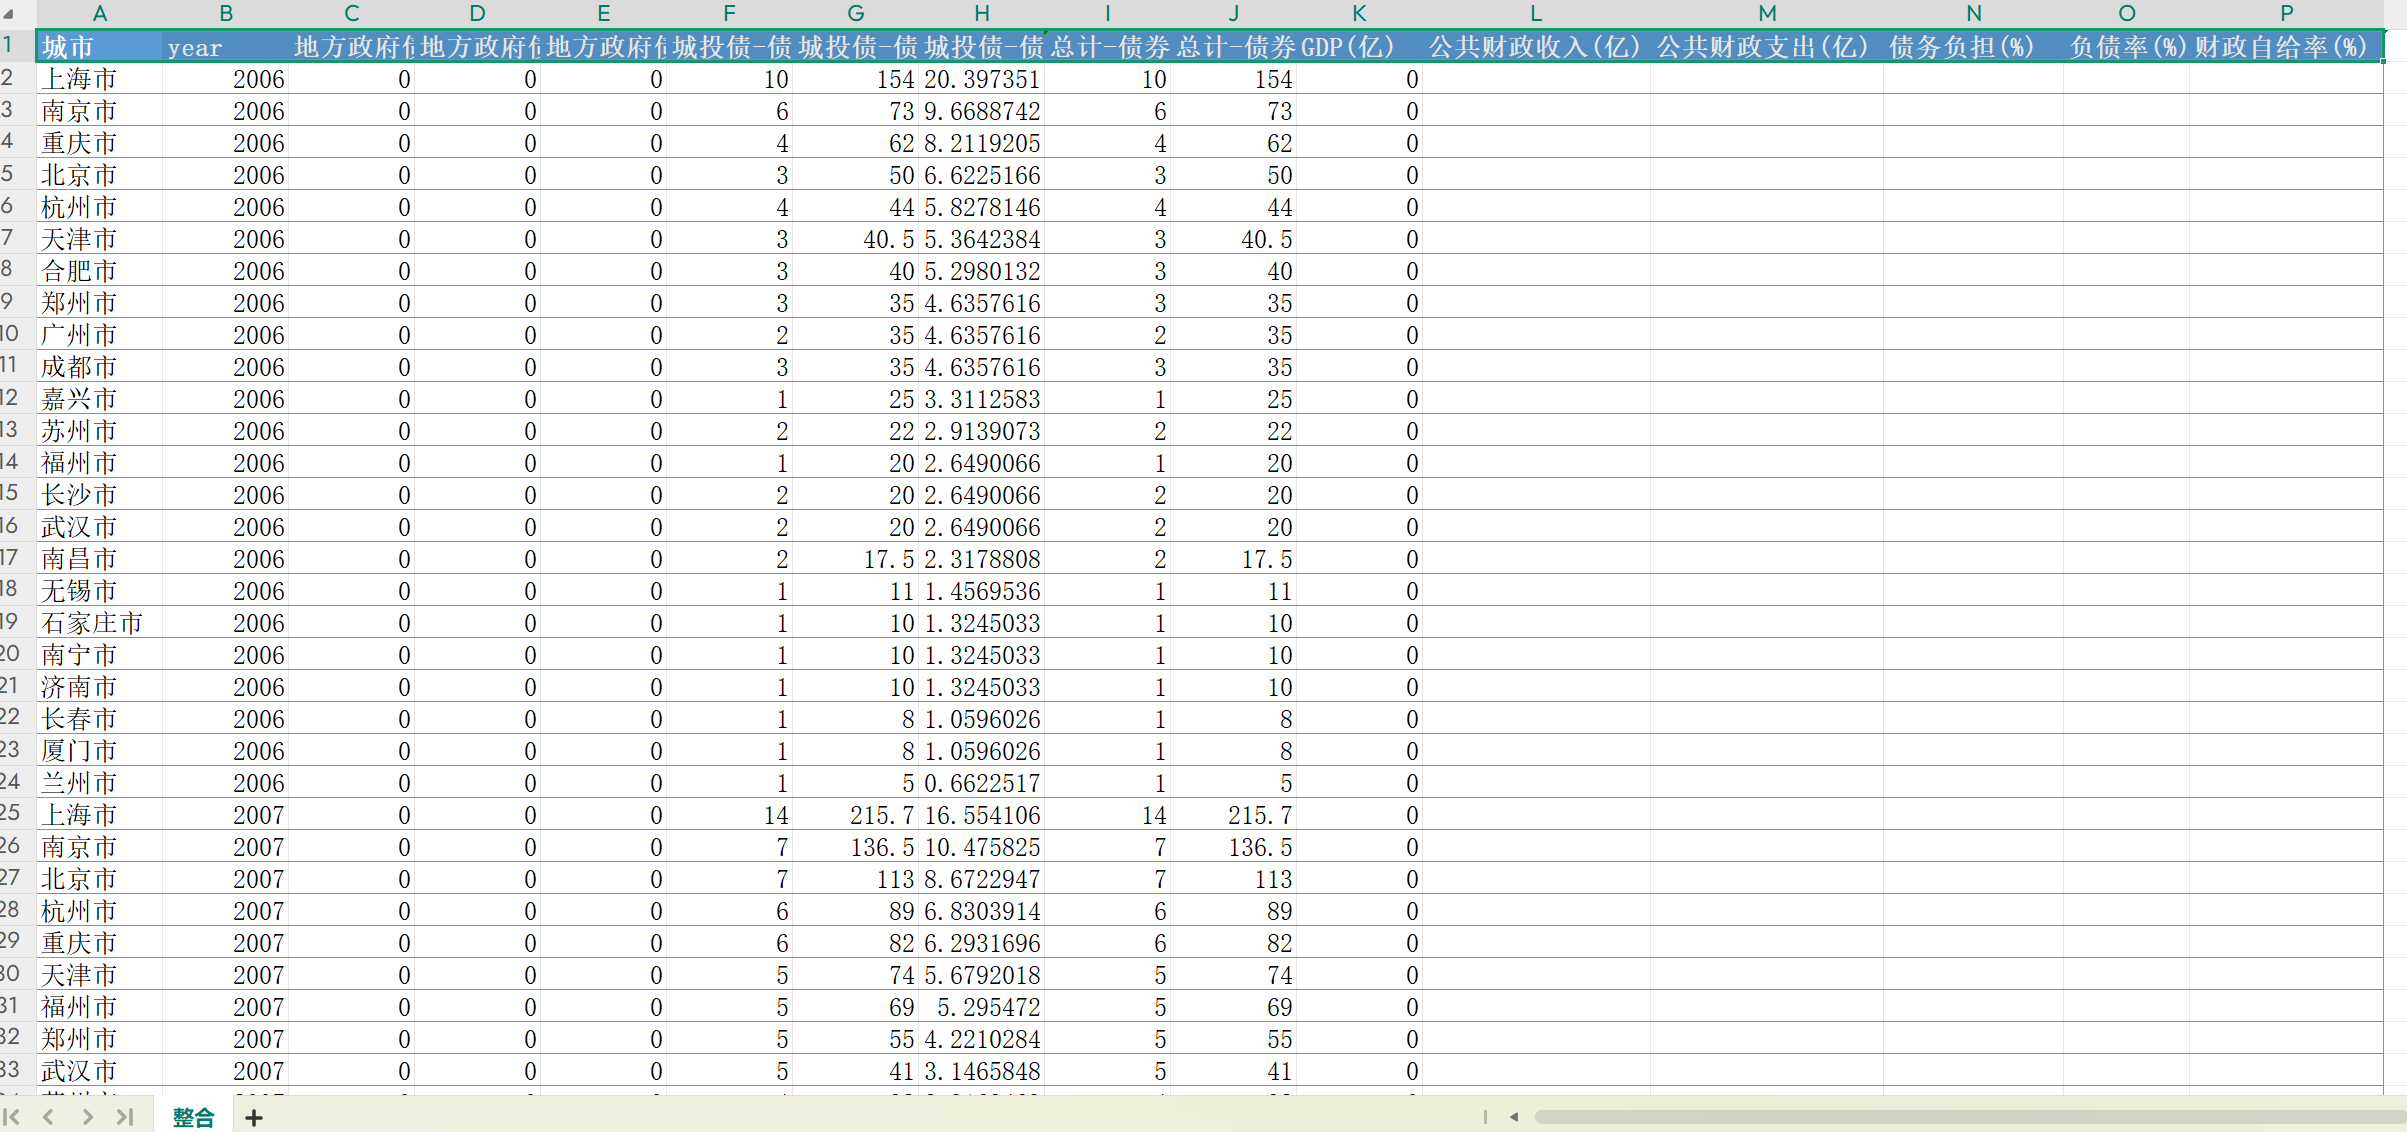Image resolution: width=2407 pixels, height=1132 pixels.
Task: Jump to last sheet navigation arrow
Action: (125, 1117)
